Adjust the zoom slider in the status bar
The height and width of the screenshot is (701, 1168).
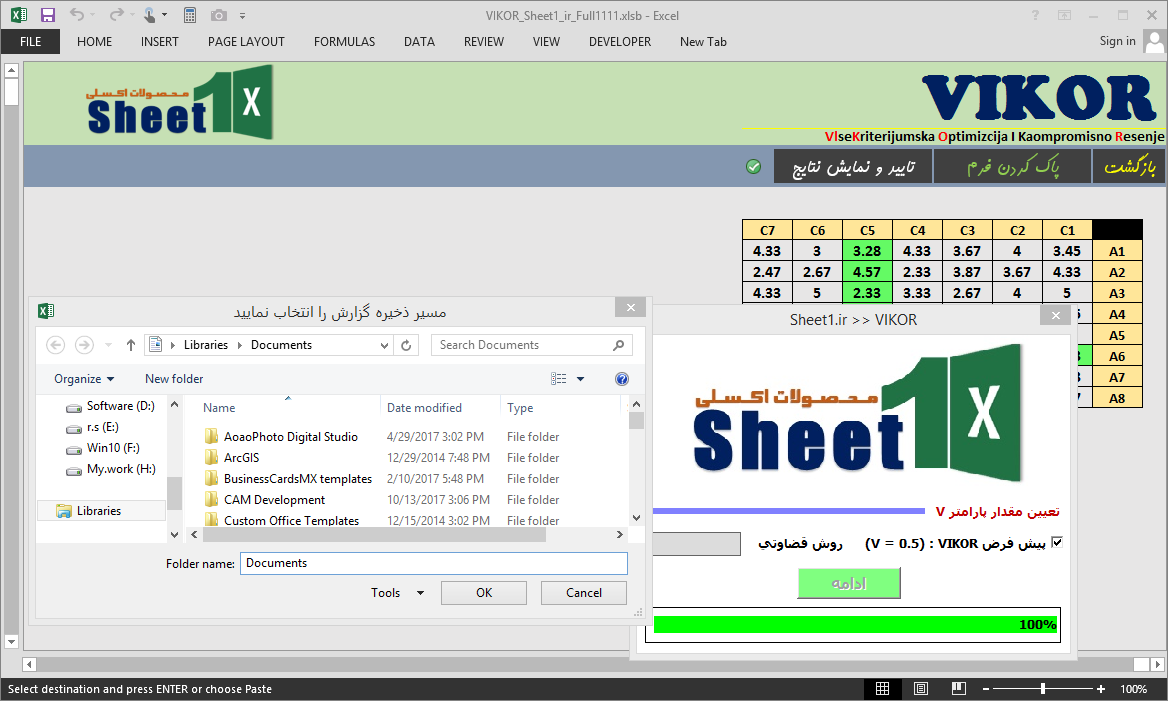(x=1042, y=688)
